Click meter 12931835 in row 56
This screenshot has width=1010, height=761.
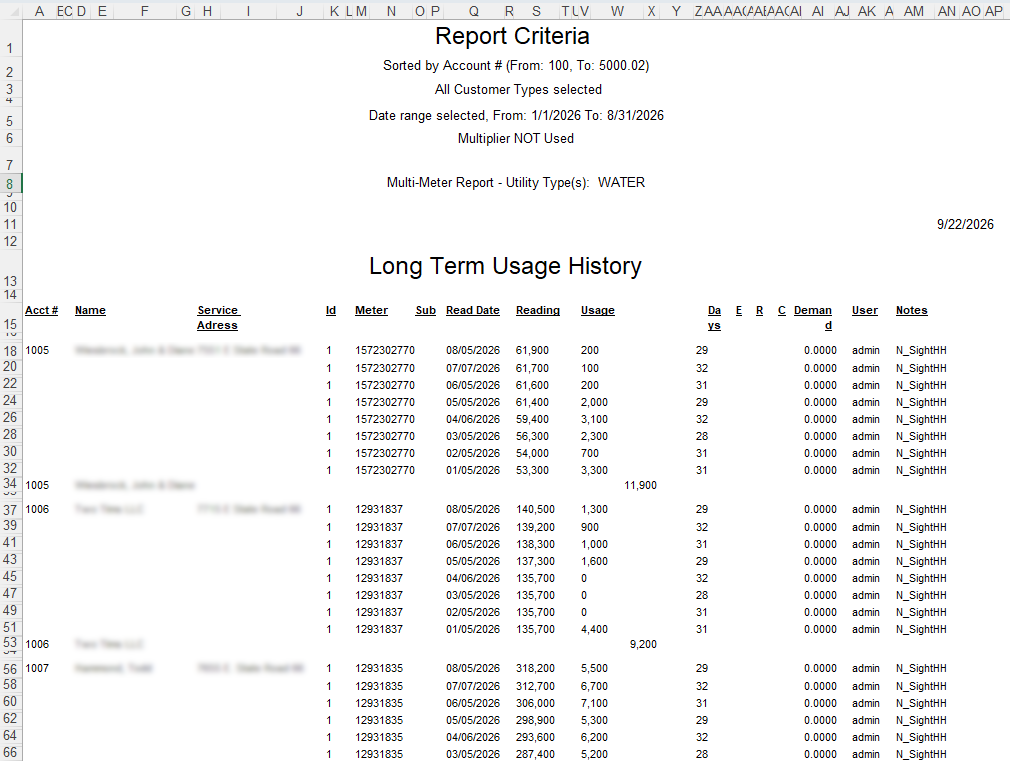379,669
